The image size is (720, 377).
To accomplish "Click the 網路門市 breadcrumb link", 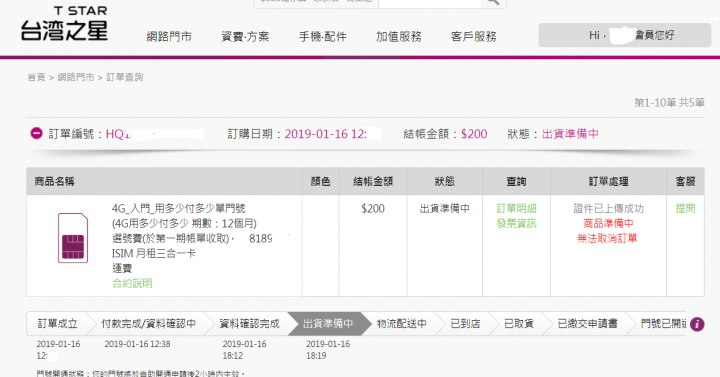I will coord(76,77).
